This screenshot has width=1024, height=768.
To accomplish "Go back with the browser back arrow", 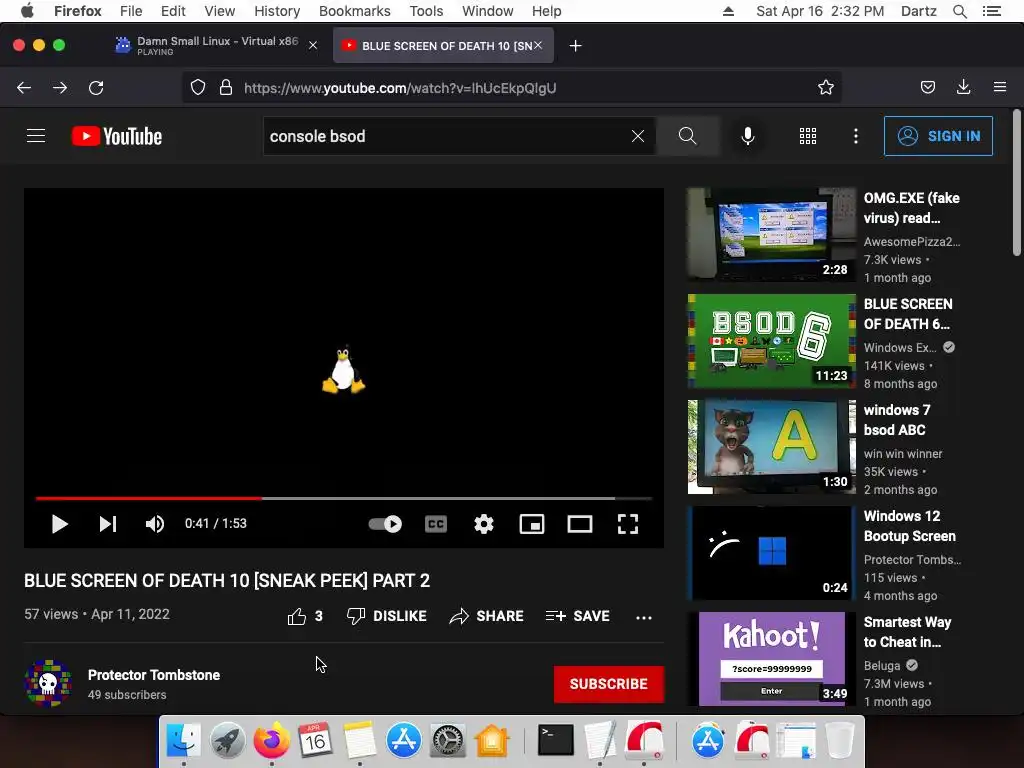I will click(24, 88).
